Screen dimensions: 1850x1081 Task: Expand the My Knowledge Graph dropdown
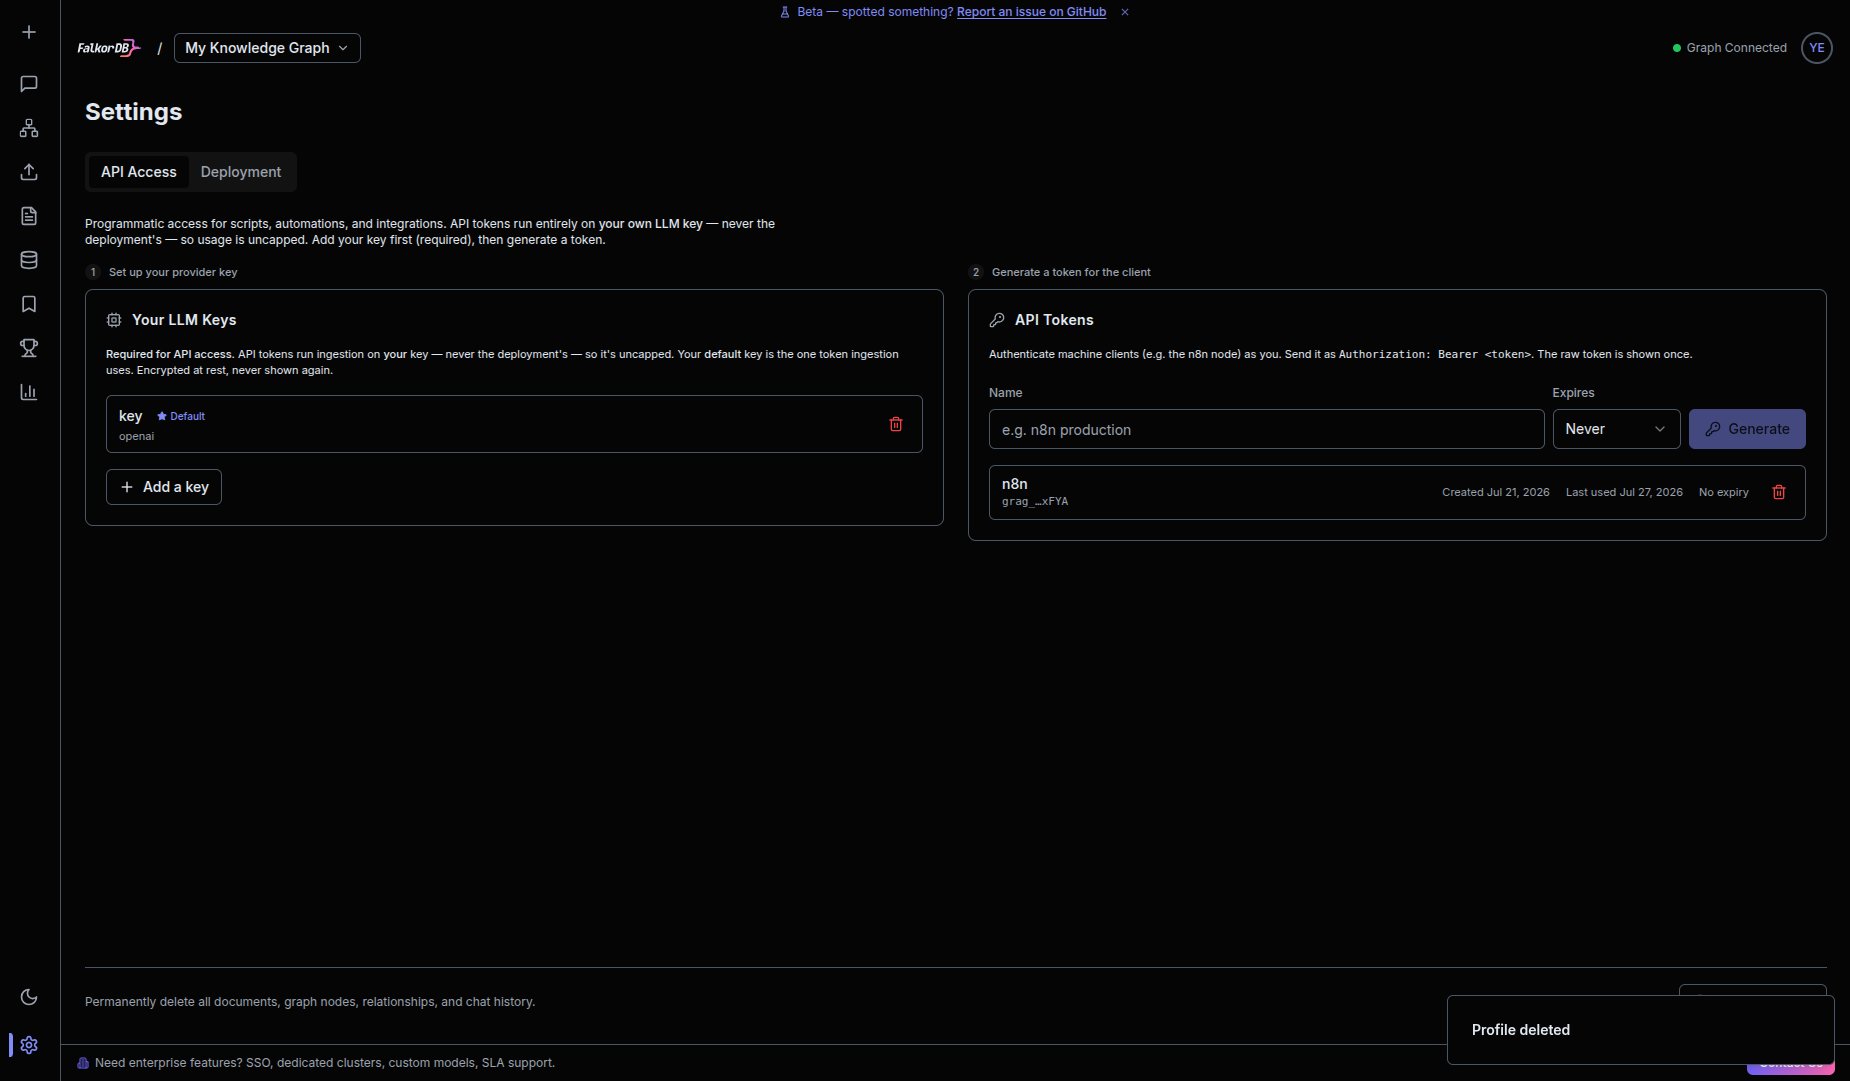[x=267, y=48]
